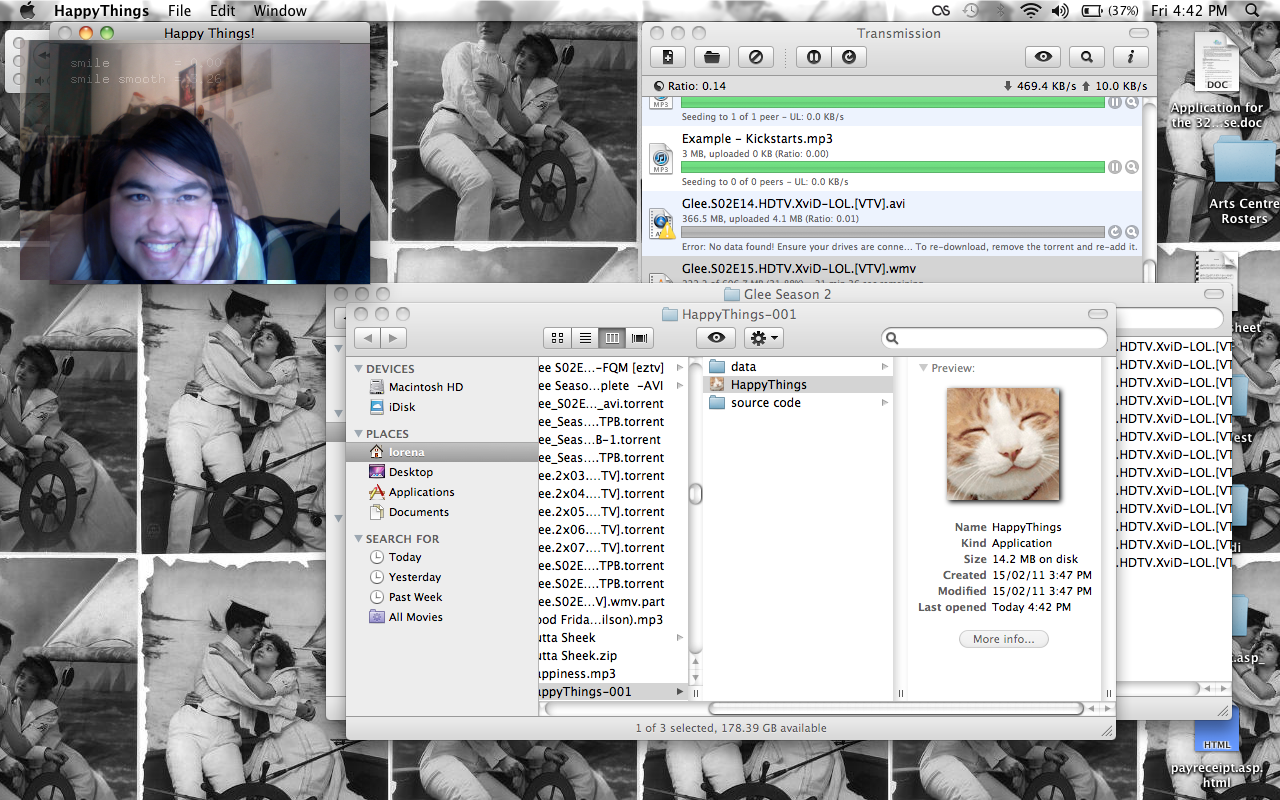The image size is (1280, 800).
Task: Click the Remove torrent icon in Transmission
Action: 756,57
